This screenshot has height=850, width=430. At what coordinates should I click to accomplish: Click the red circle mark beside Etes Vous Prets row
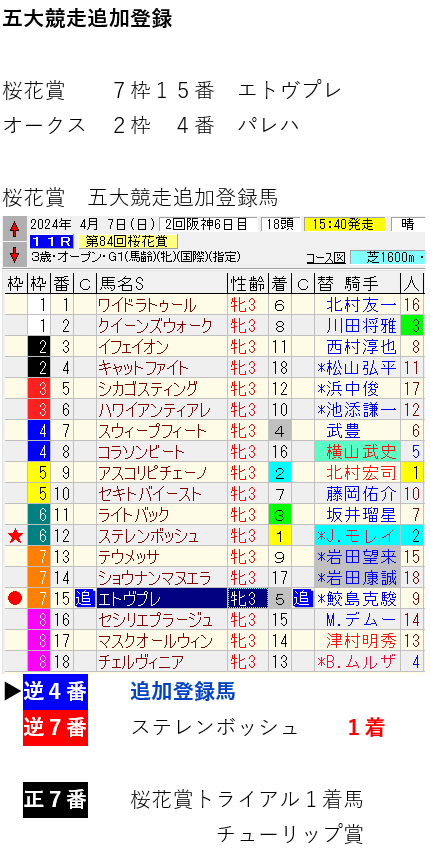click(x=15, y=598)
